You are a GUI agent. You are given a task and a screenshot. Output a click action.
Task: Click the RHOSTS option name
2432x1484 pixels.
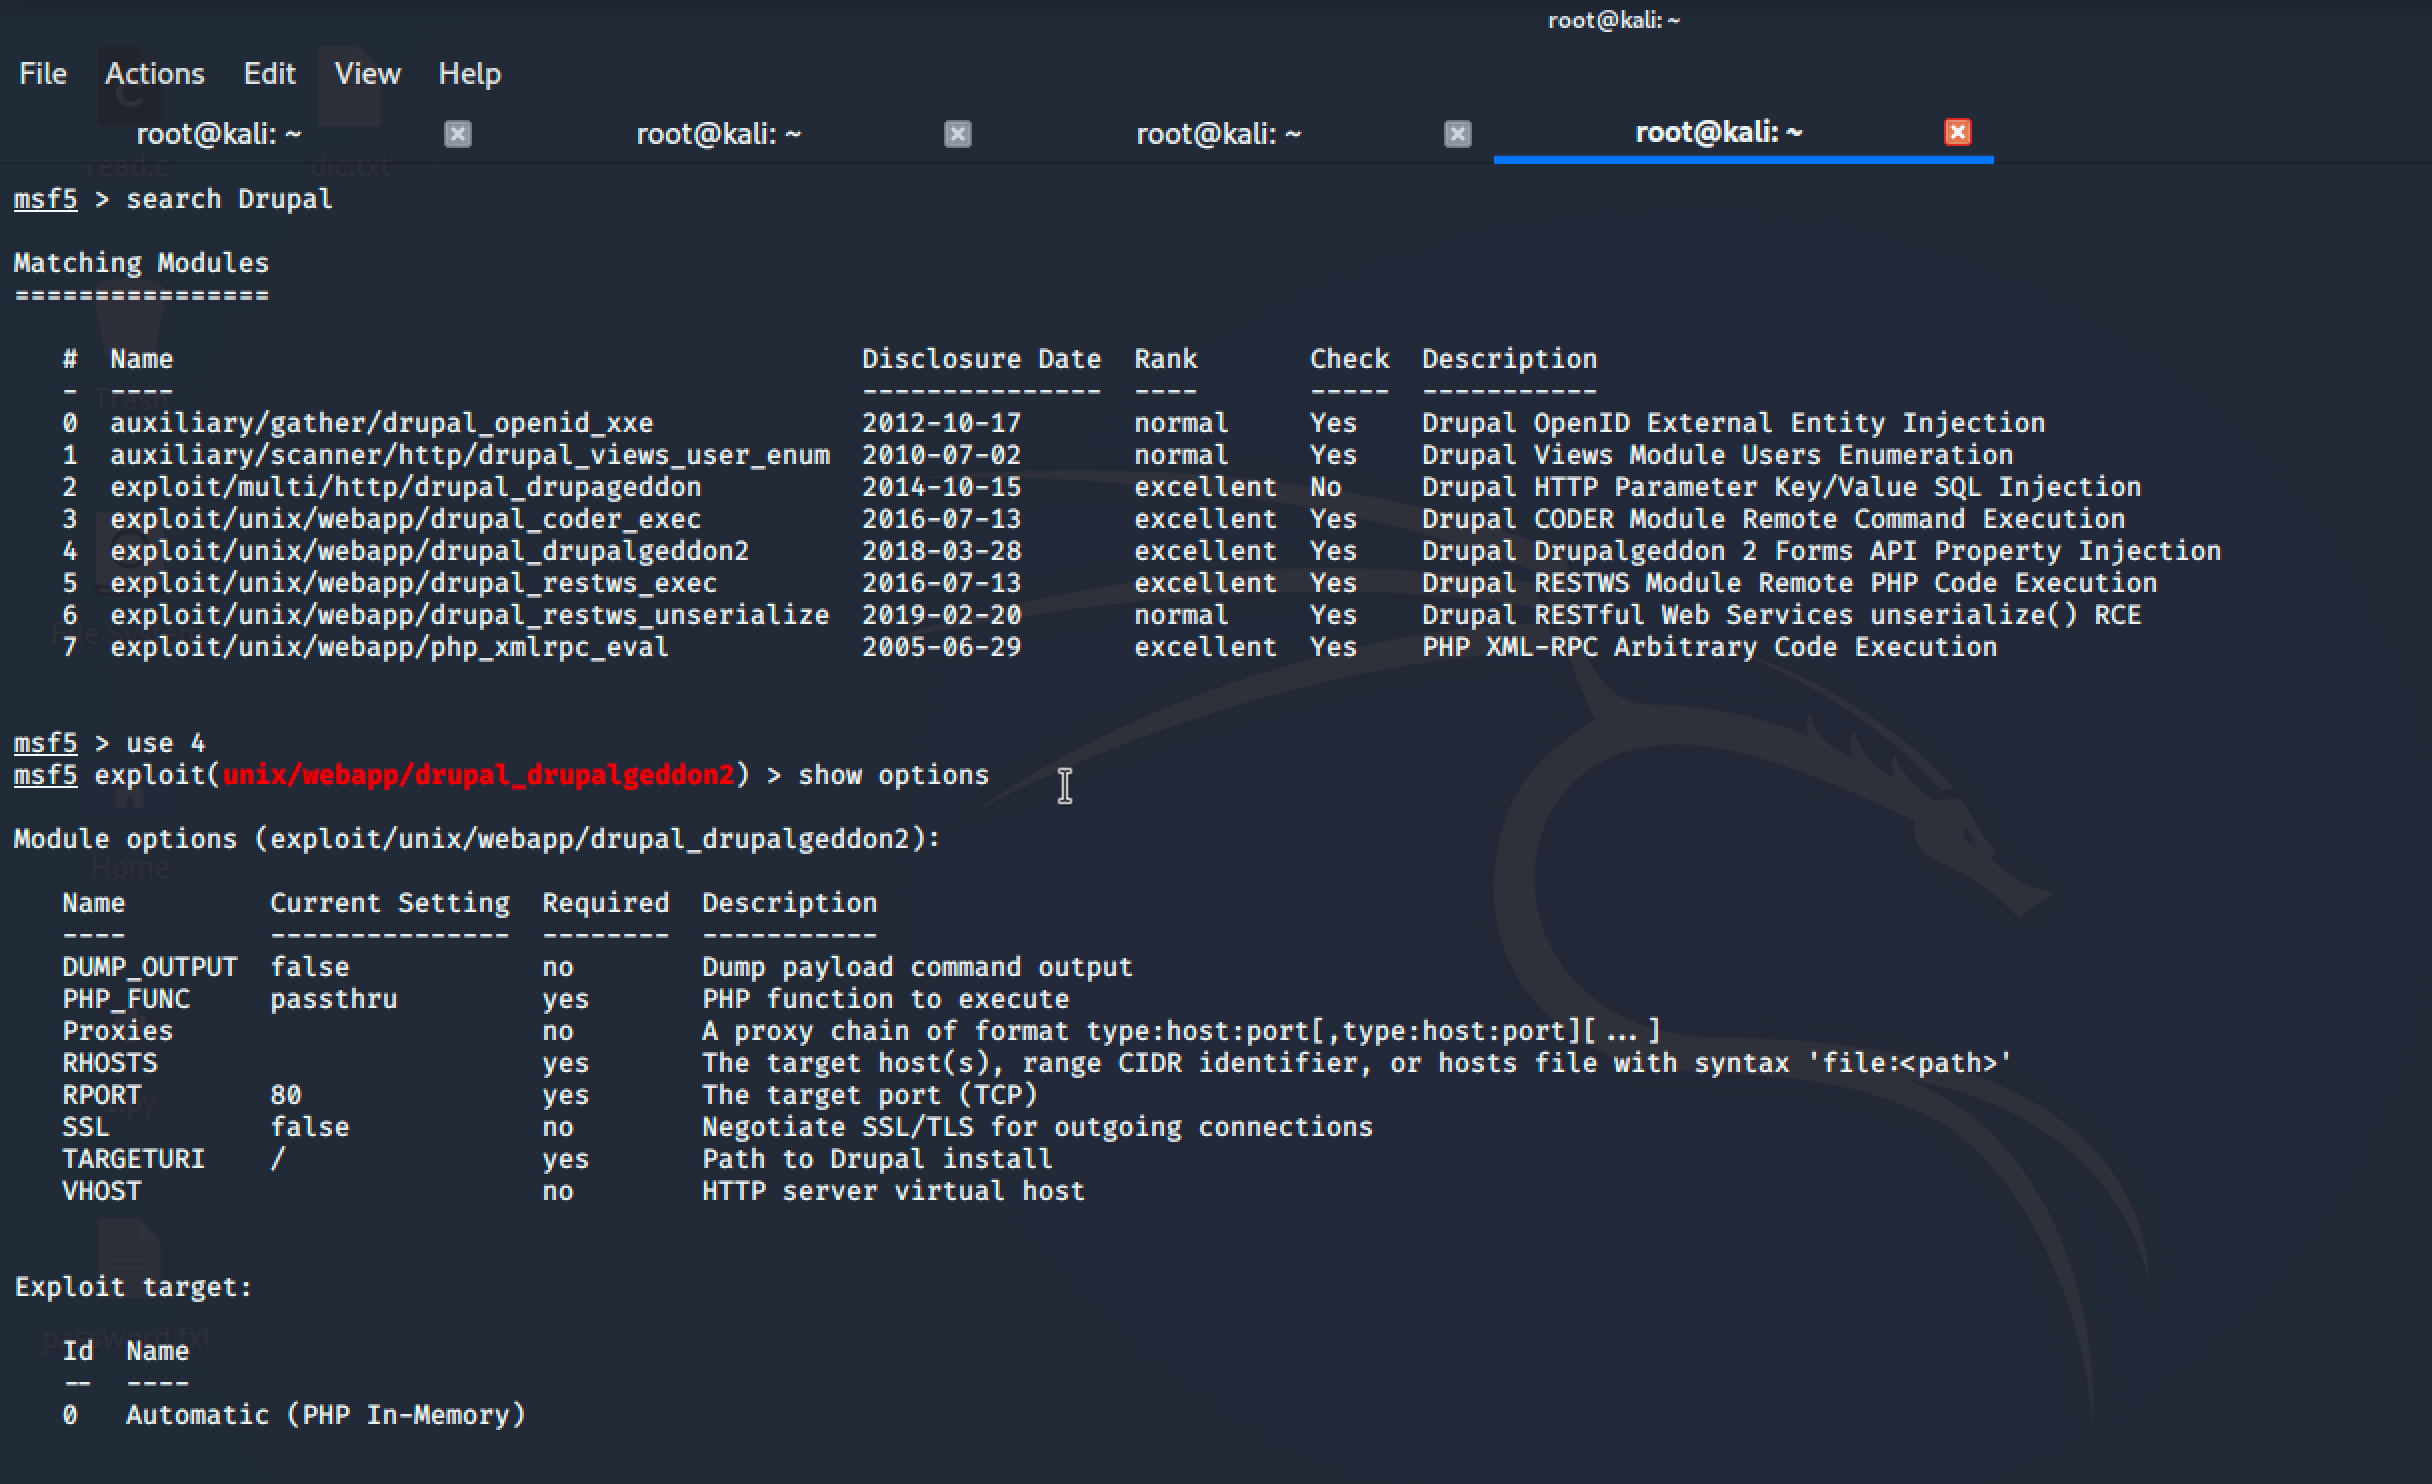(110, 1063)
